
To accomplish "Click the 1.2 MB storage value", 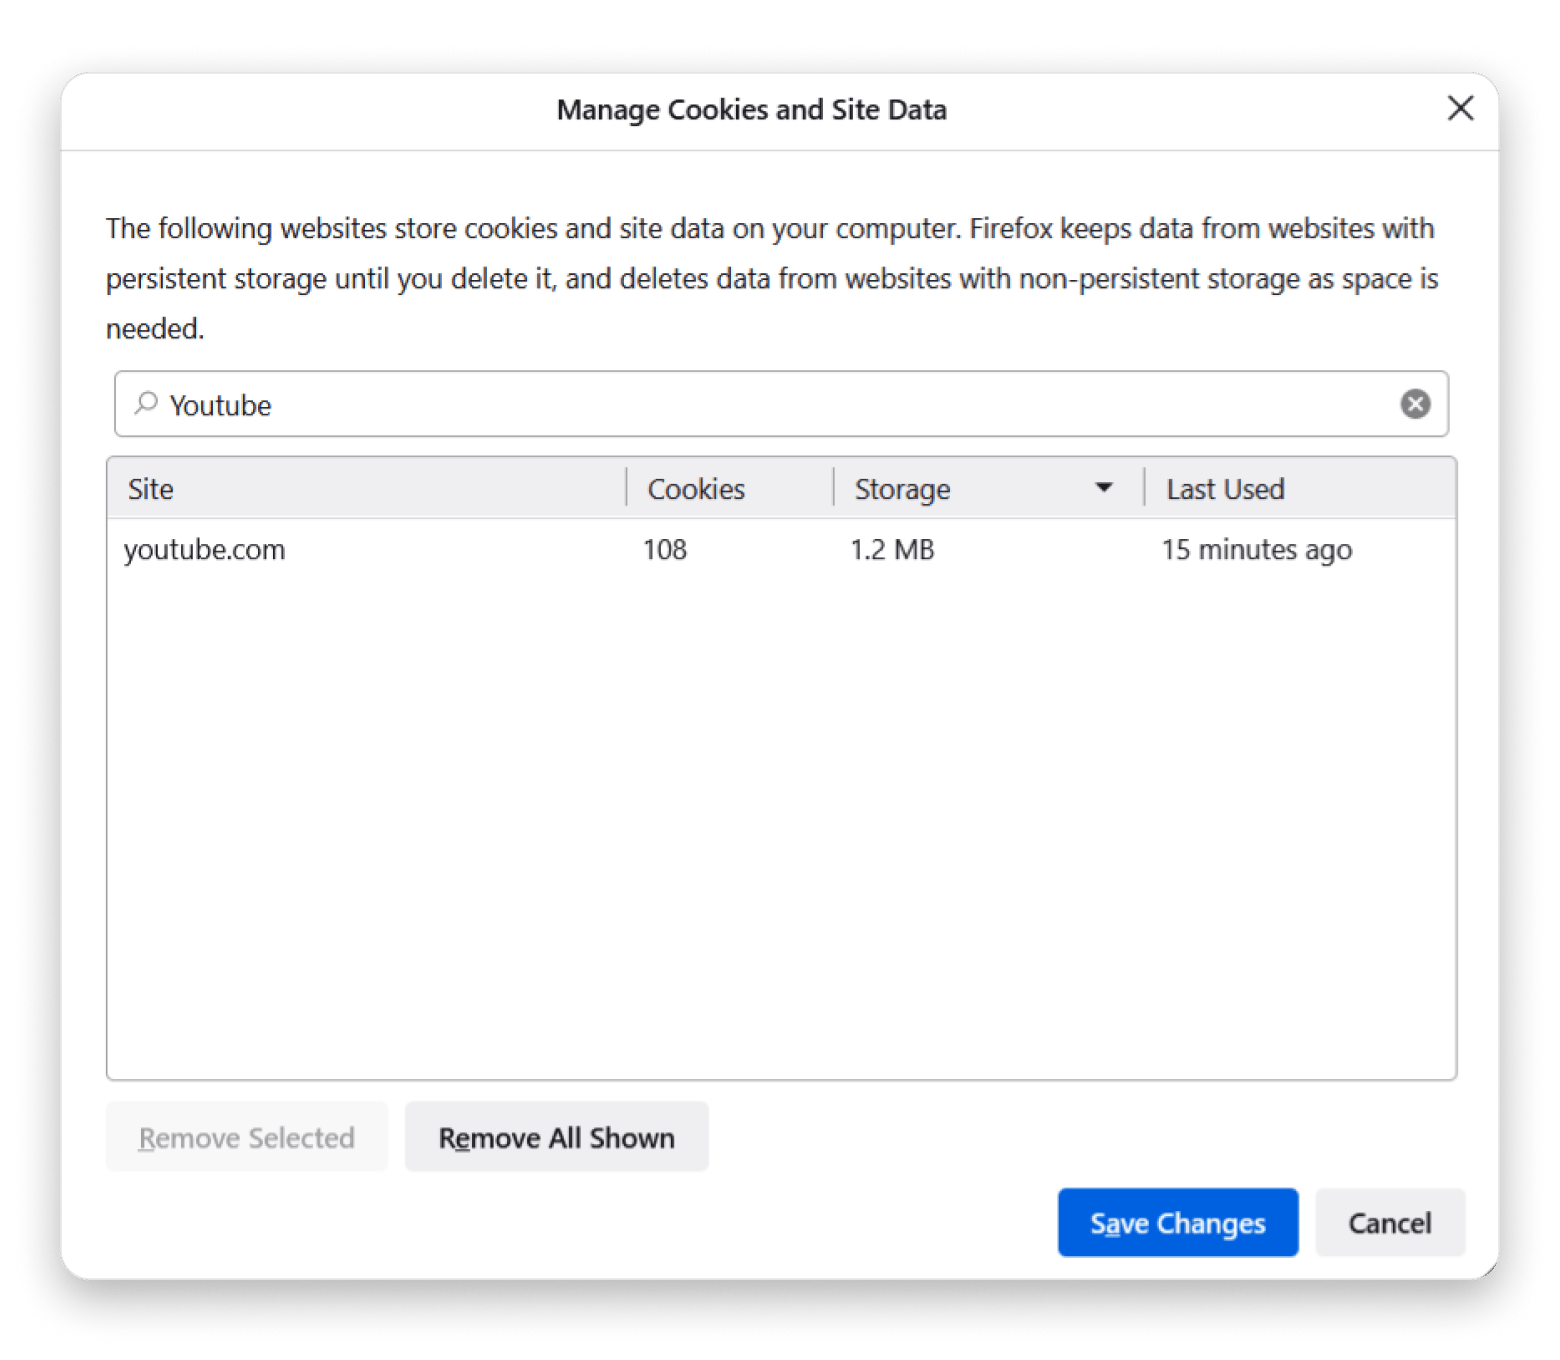I will pos(892,549).
